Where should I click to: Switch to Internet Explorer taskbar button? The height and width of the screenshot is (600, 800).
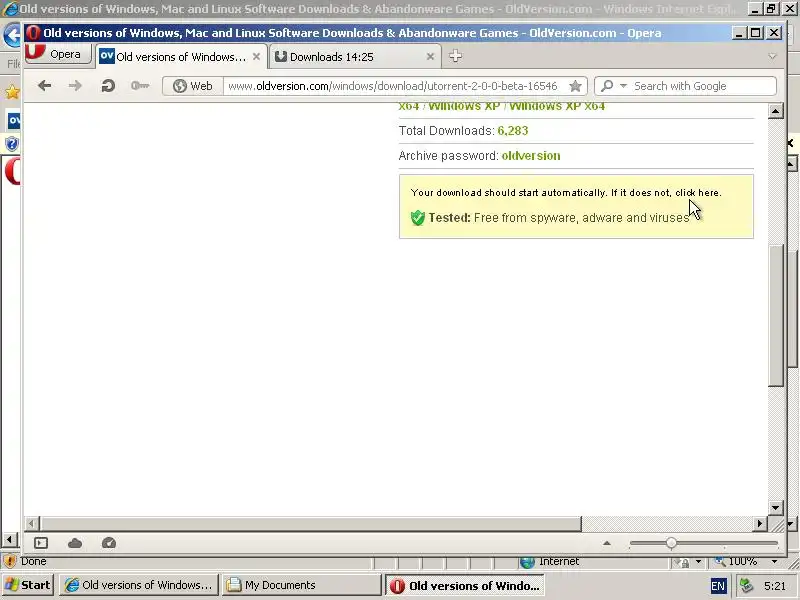pos(139,585)
